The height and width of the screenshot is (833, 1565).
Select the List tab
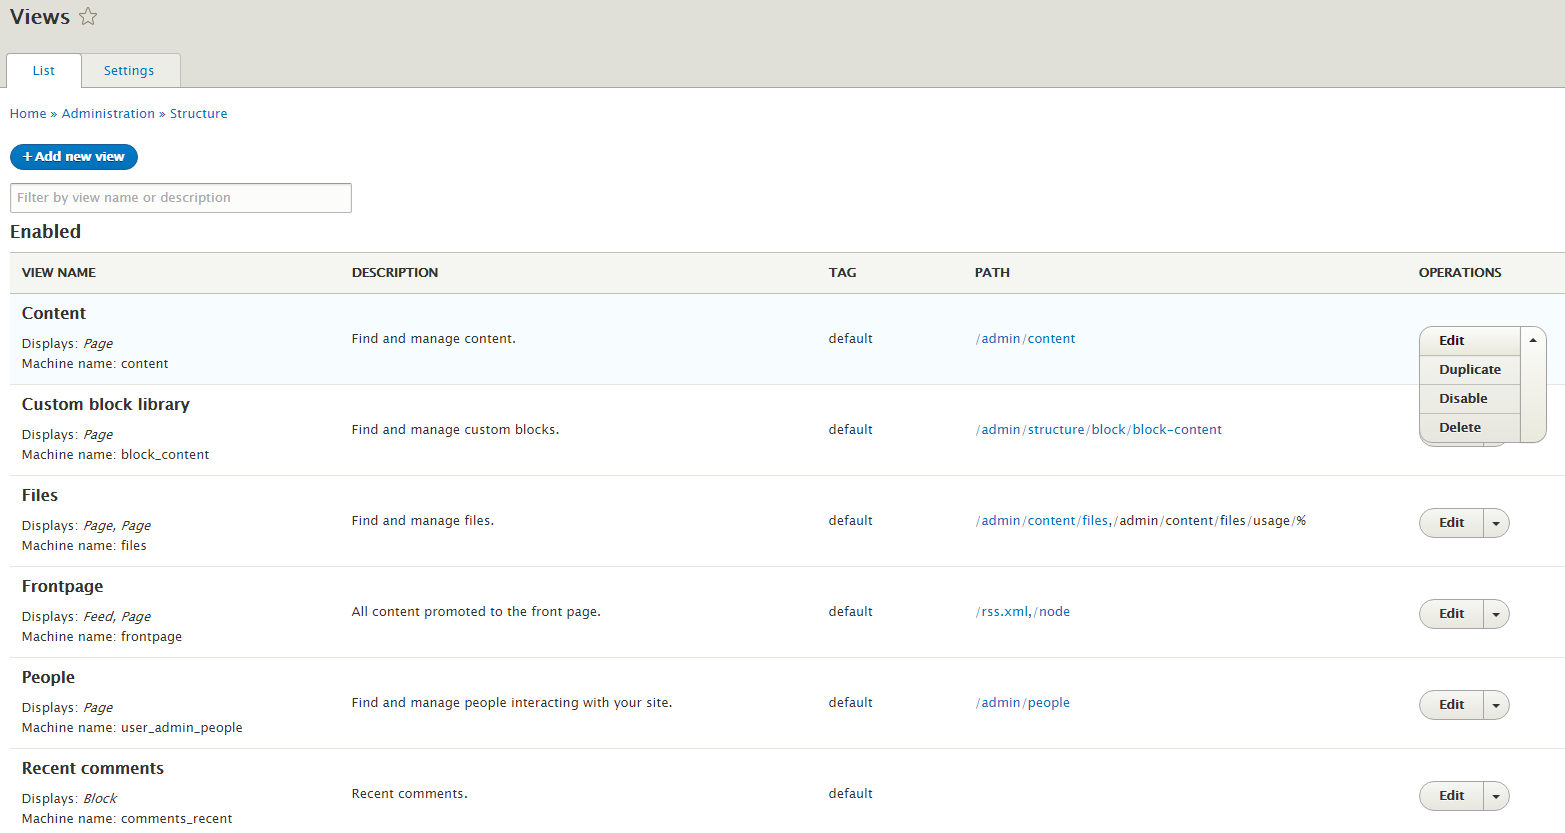coord(44,71)
